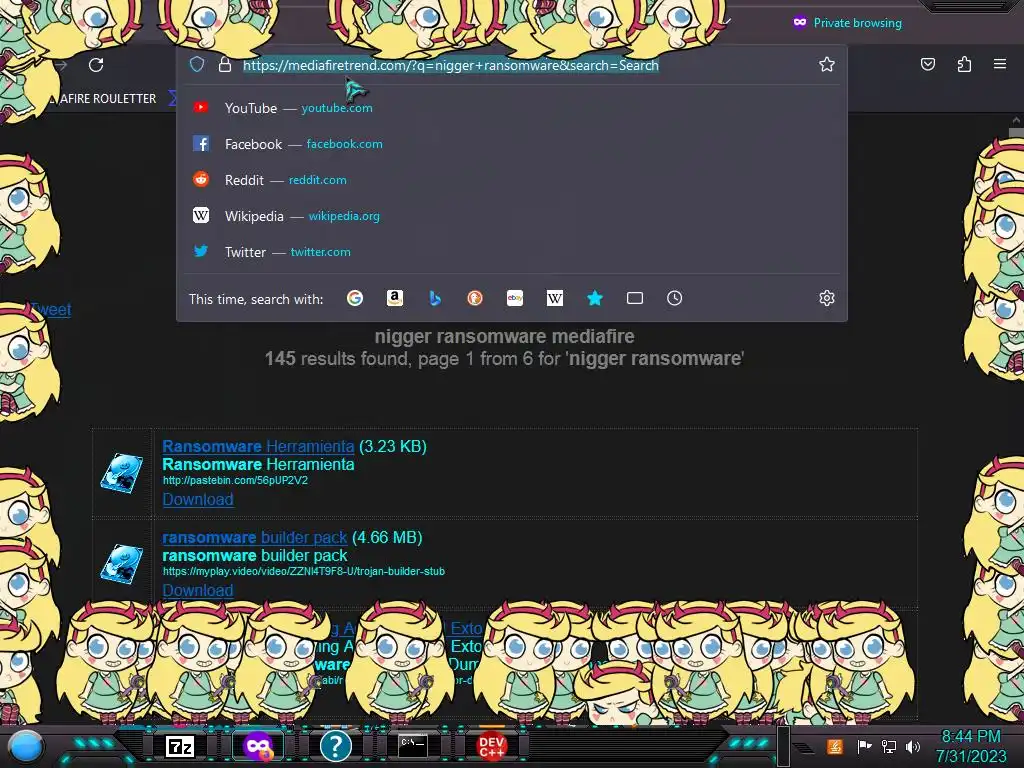Open Action Center flag tray icon
Screen dimensions: 1024x768
coord(864,746)
